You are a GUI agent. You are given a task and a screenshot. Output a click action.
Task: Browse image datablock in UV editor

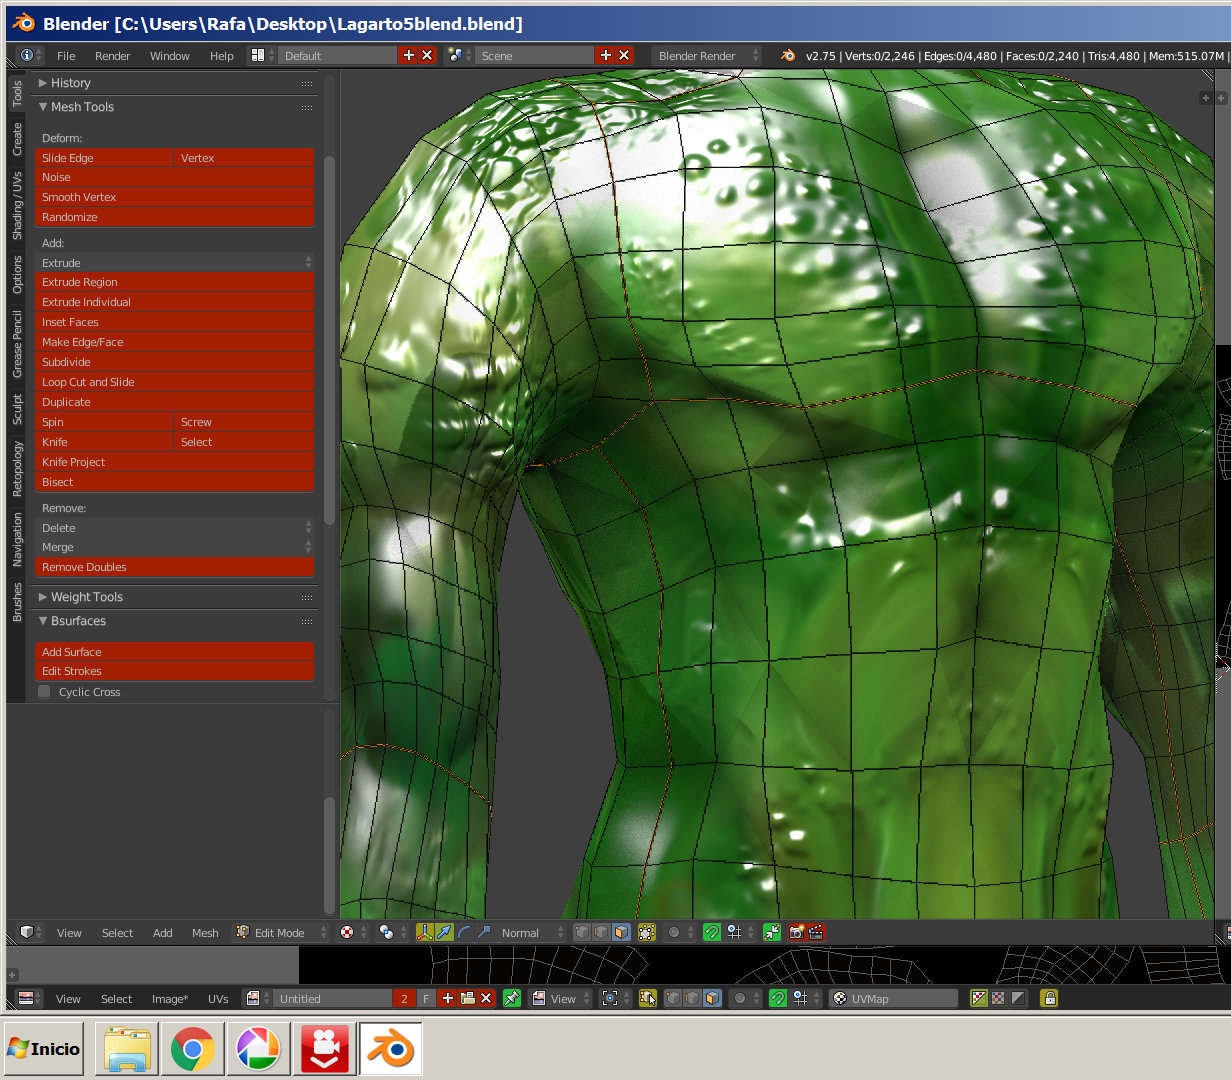pos(258,998)
